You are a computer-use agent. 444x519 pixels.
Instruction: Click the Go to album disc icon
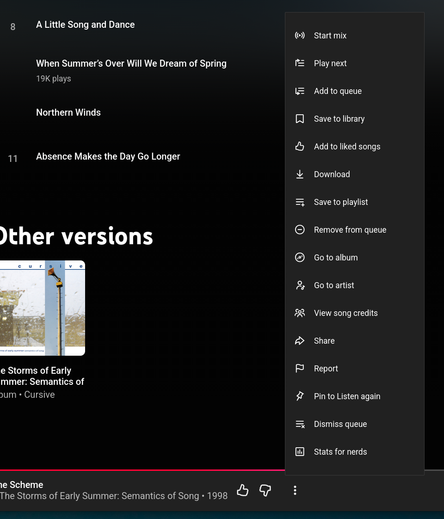[300, 257]
